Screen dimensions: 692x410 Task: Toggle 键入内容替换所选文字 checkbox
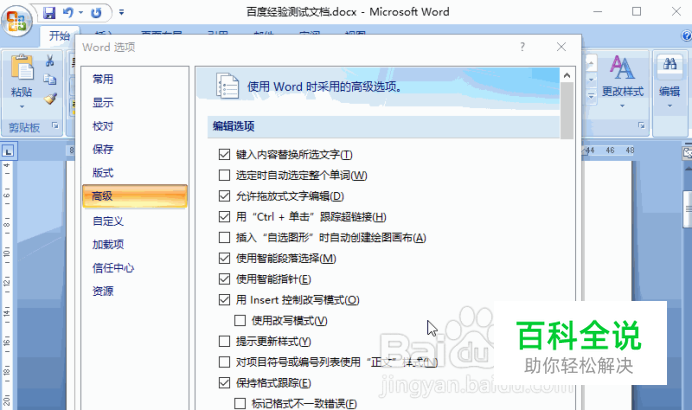(224, 154)
